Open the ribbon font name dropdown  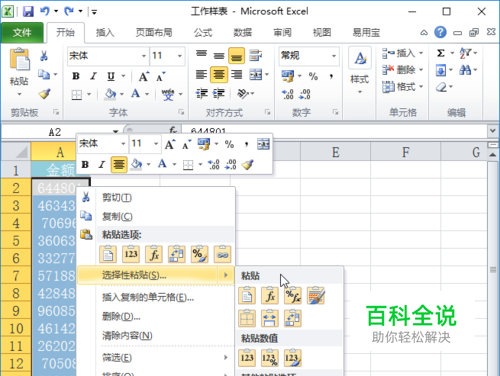point(144,56)
